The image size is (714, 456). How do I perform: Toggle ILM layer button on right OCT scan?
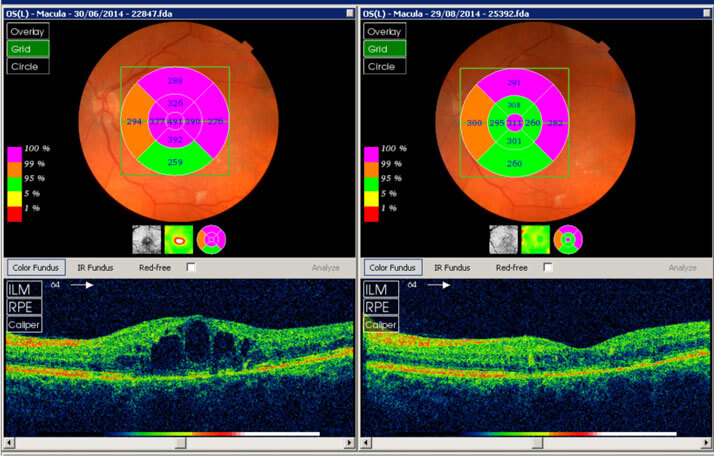(381, 289)
